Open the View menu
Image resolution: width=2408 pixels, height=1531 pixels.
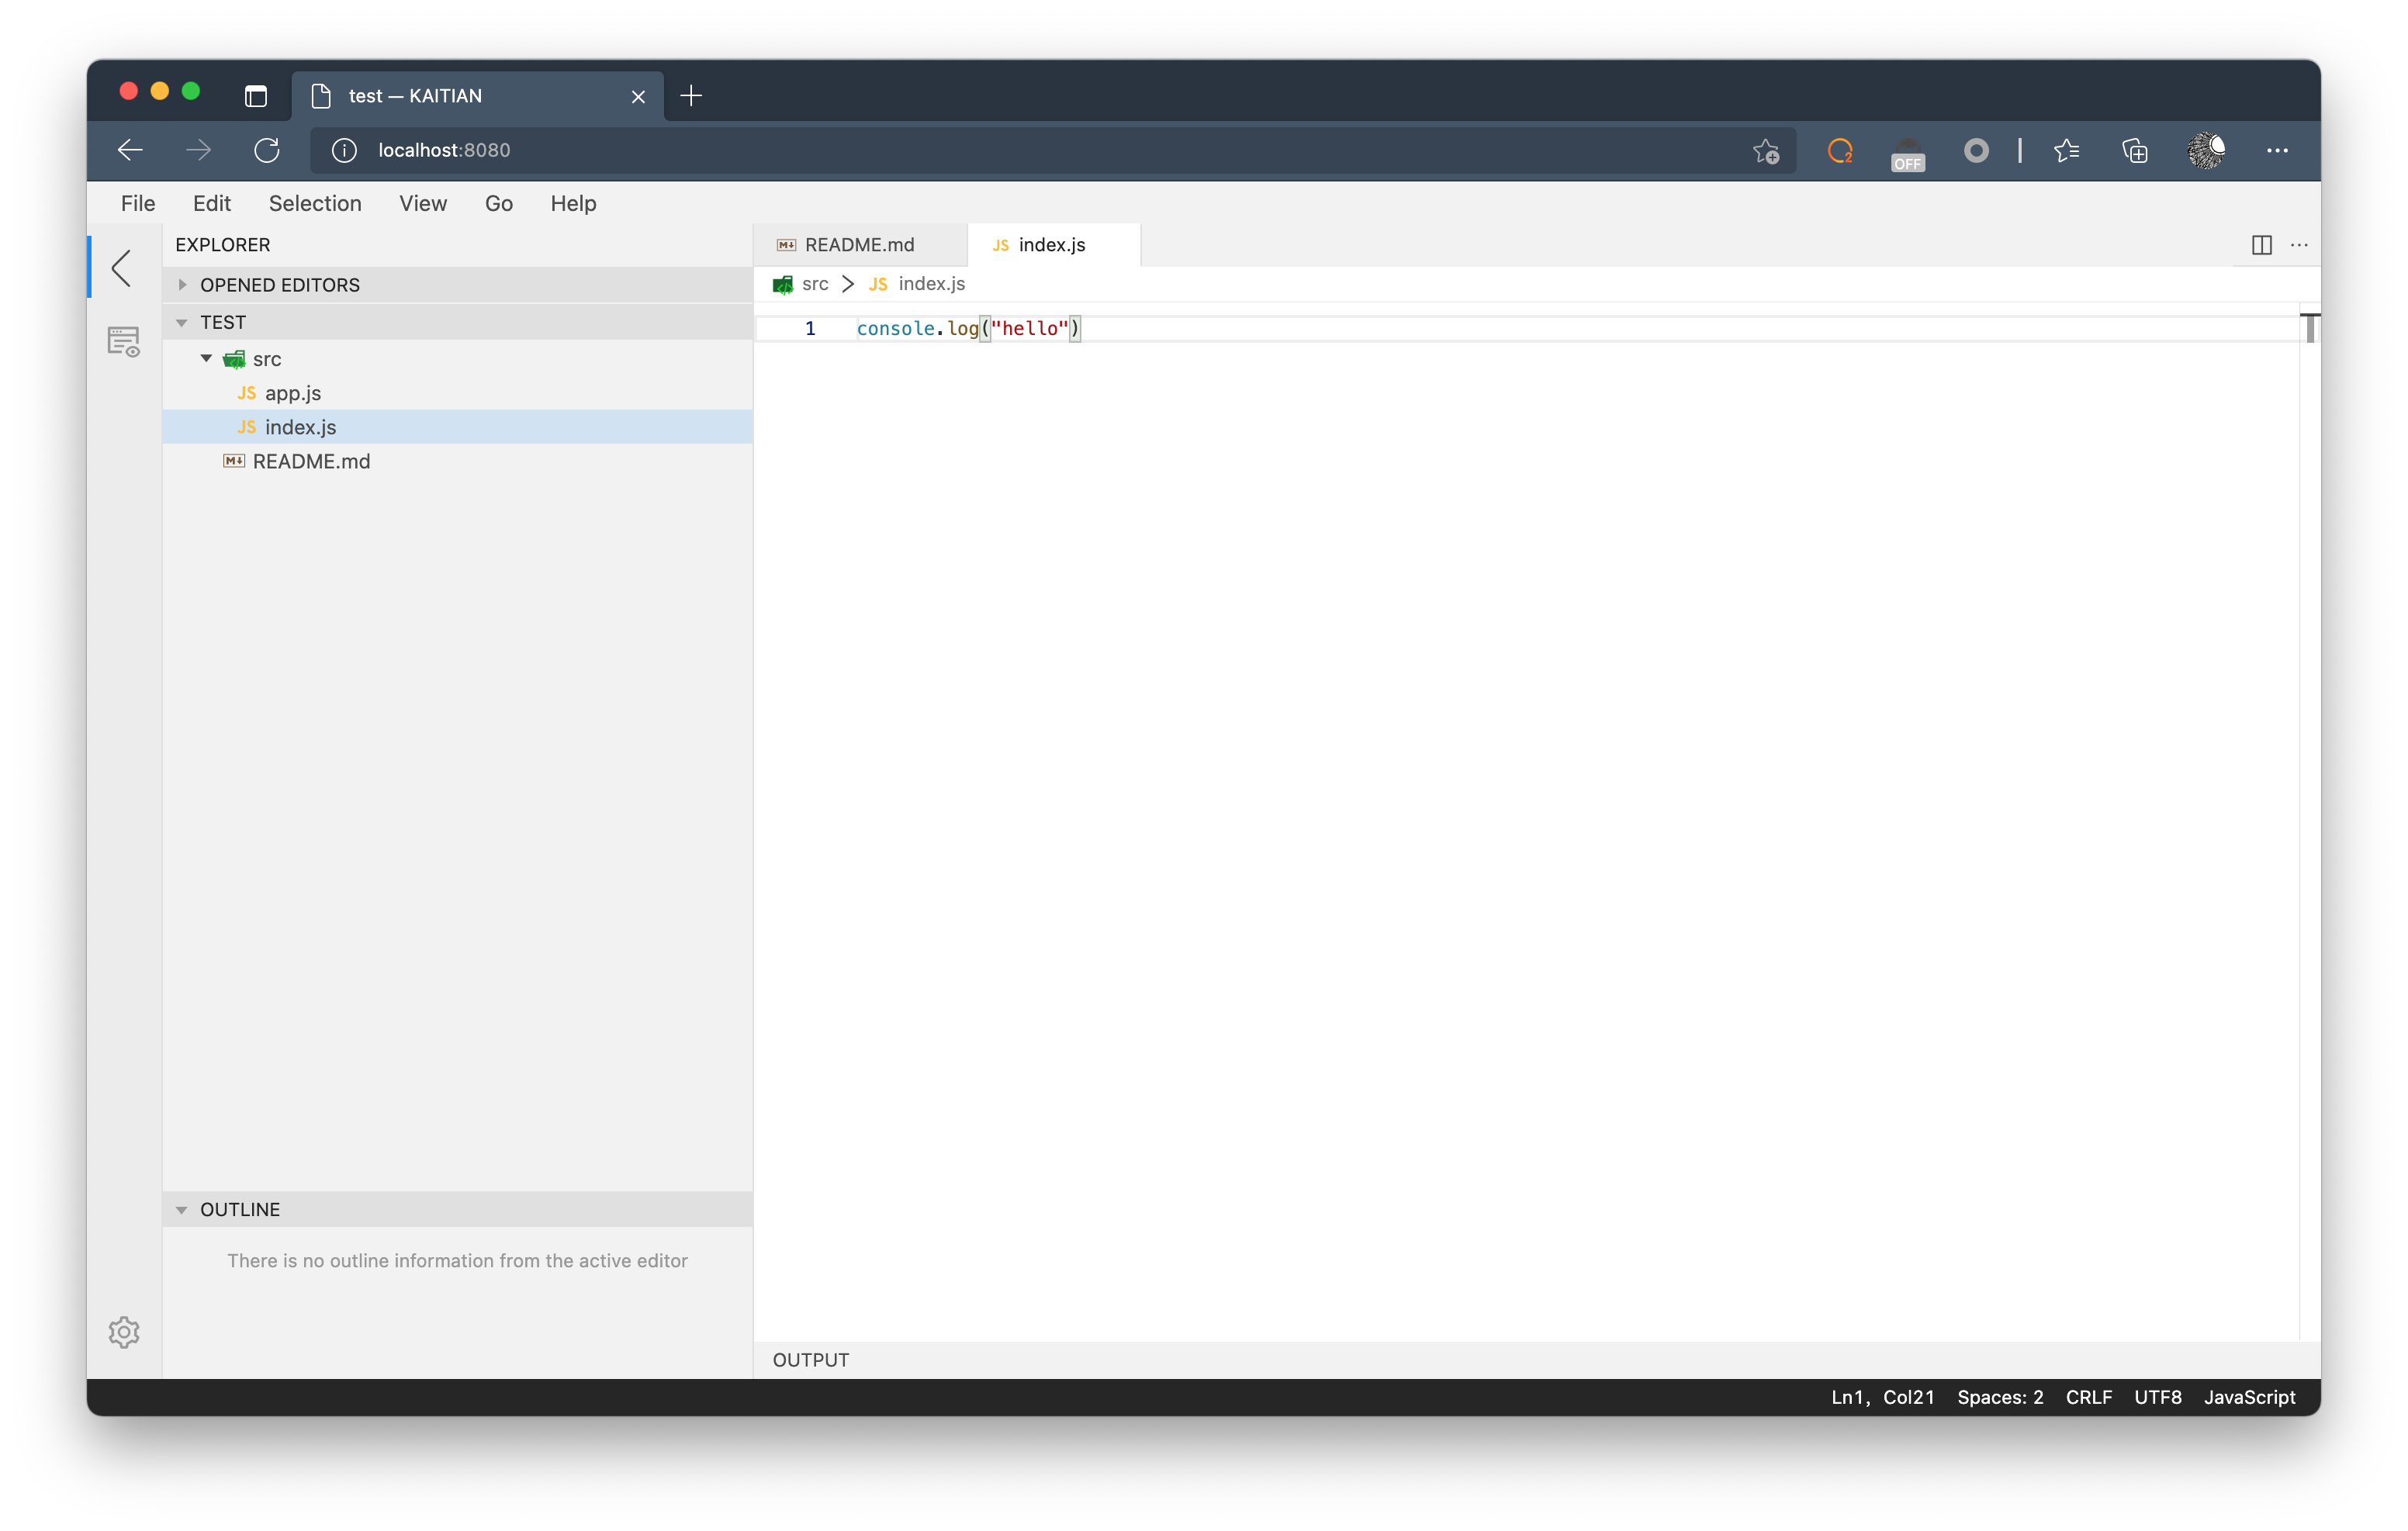click(423, 203)
